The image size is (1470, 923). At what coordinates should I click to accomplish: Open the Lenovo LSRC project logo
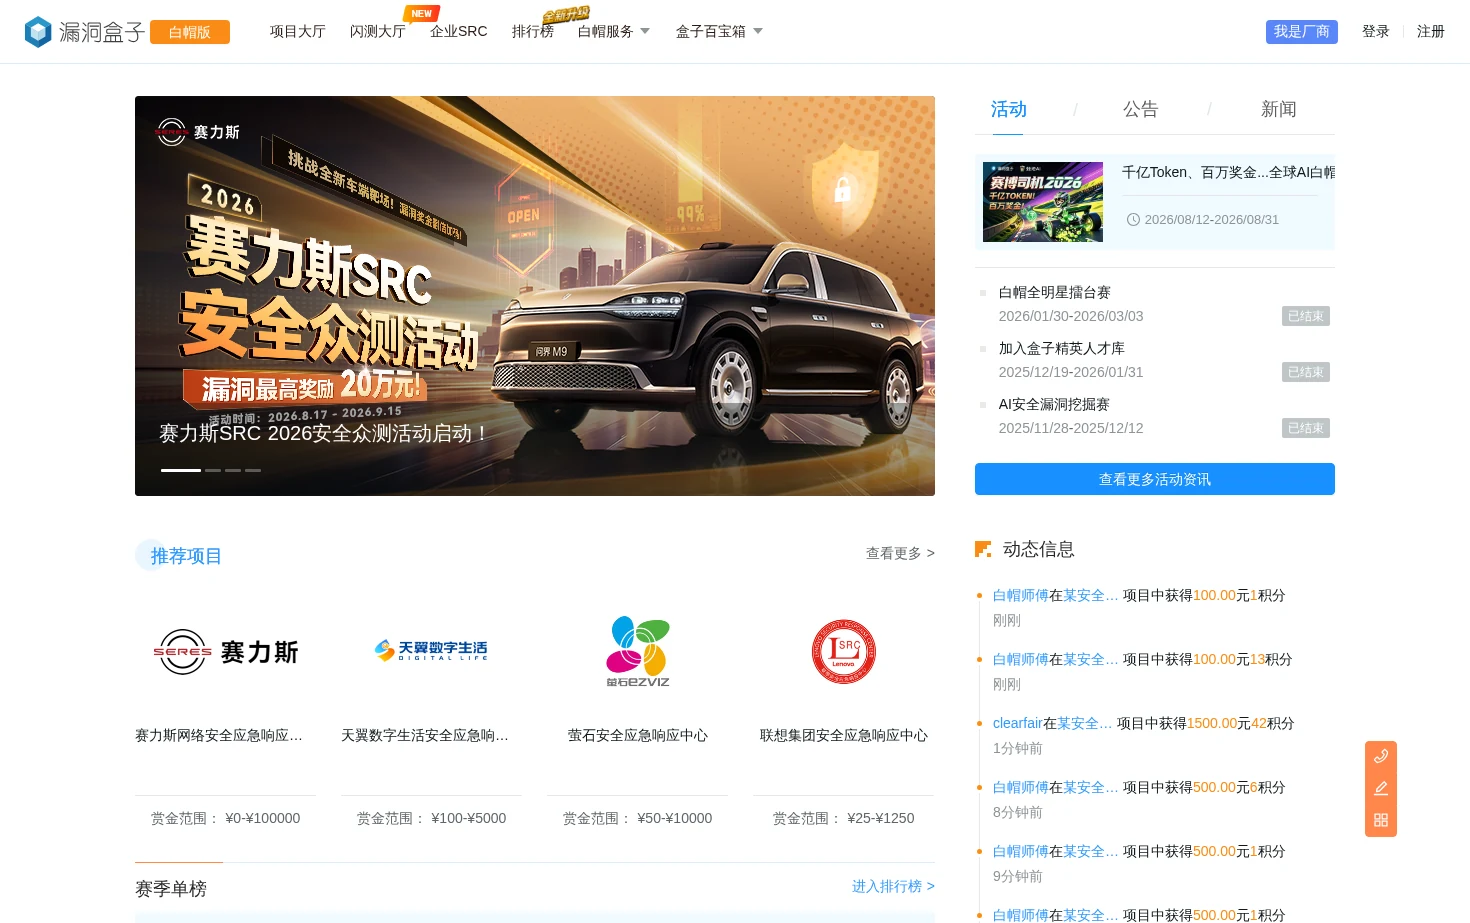(x=843, y=651)
